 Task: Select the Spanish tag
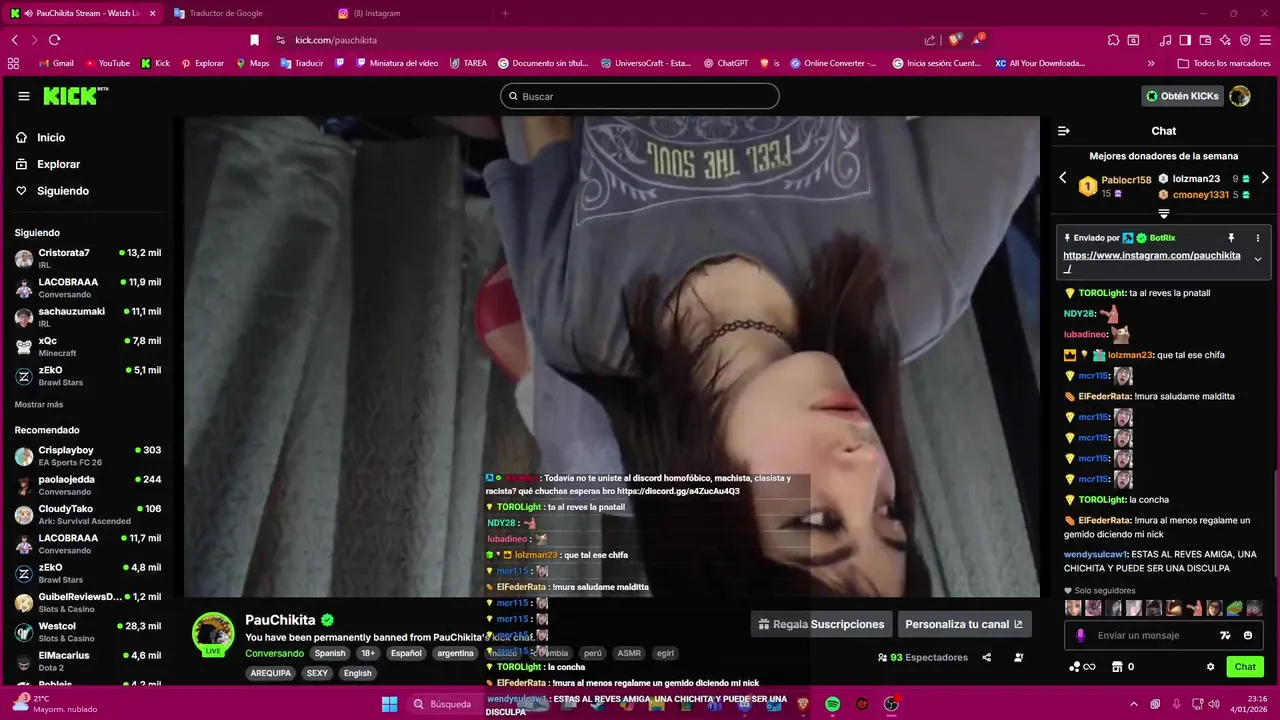click(x=330, y=653)
